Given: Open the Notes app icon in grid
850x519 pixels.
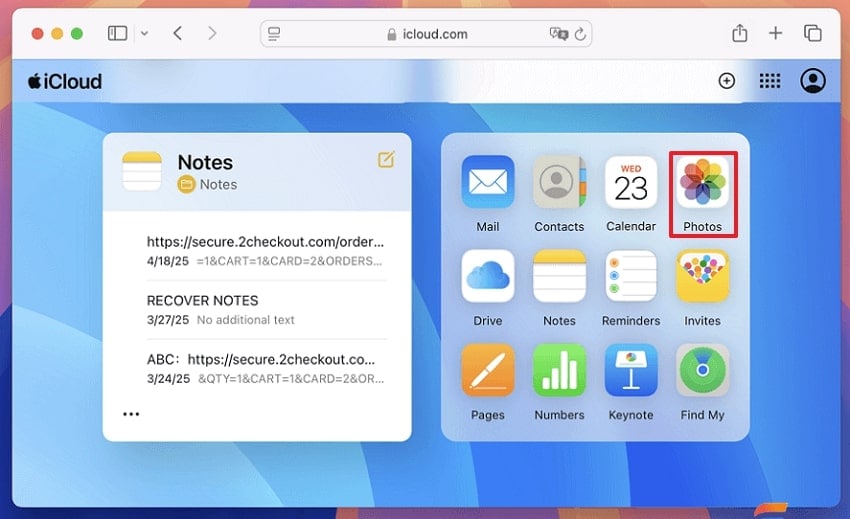Looking at the screenshot, I should click(x=559, y=276).
